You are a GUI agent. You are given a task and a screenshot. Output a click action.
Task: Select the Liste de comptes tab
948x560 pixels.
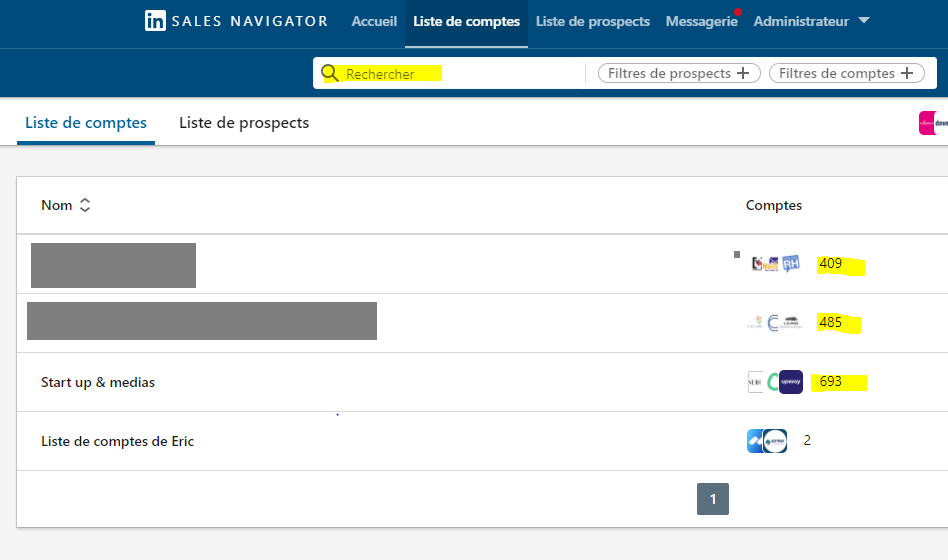pos(86,123)
